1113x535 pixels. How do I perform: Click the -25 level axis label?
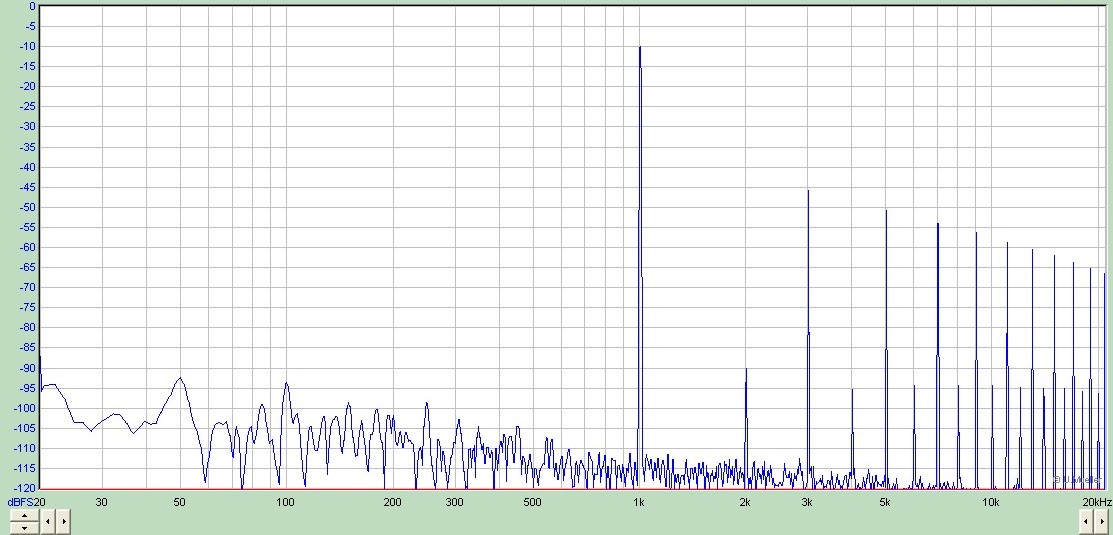click(27, 107)
